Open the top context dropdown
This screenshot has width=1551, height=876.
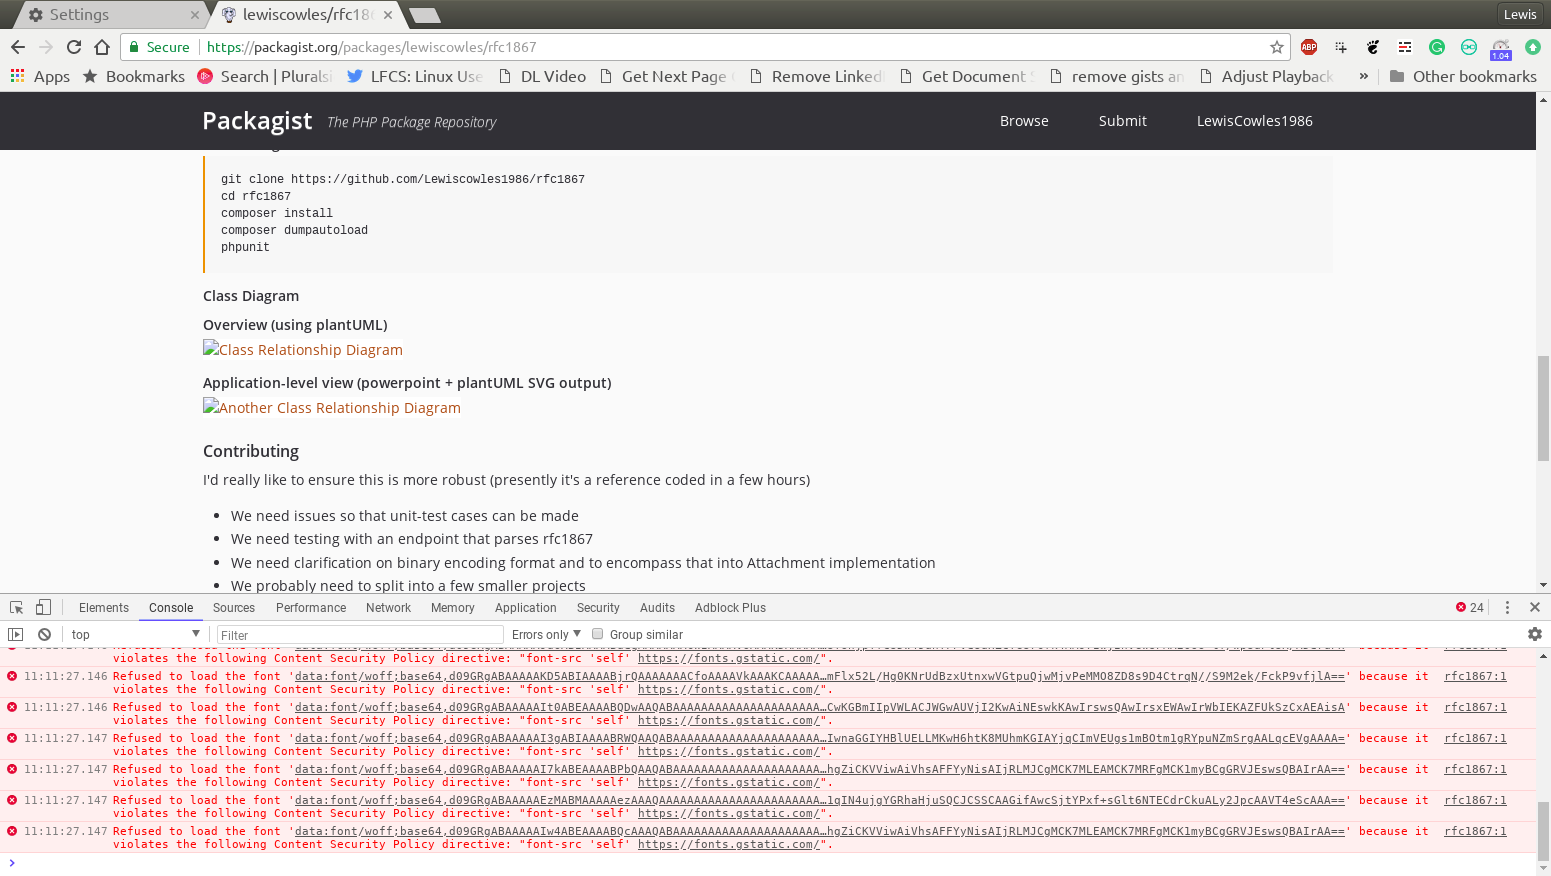135,634
